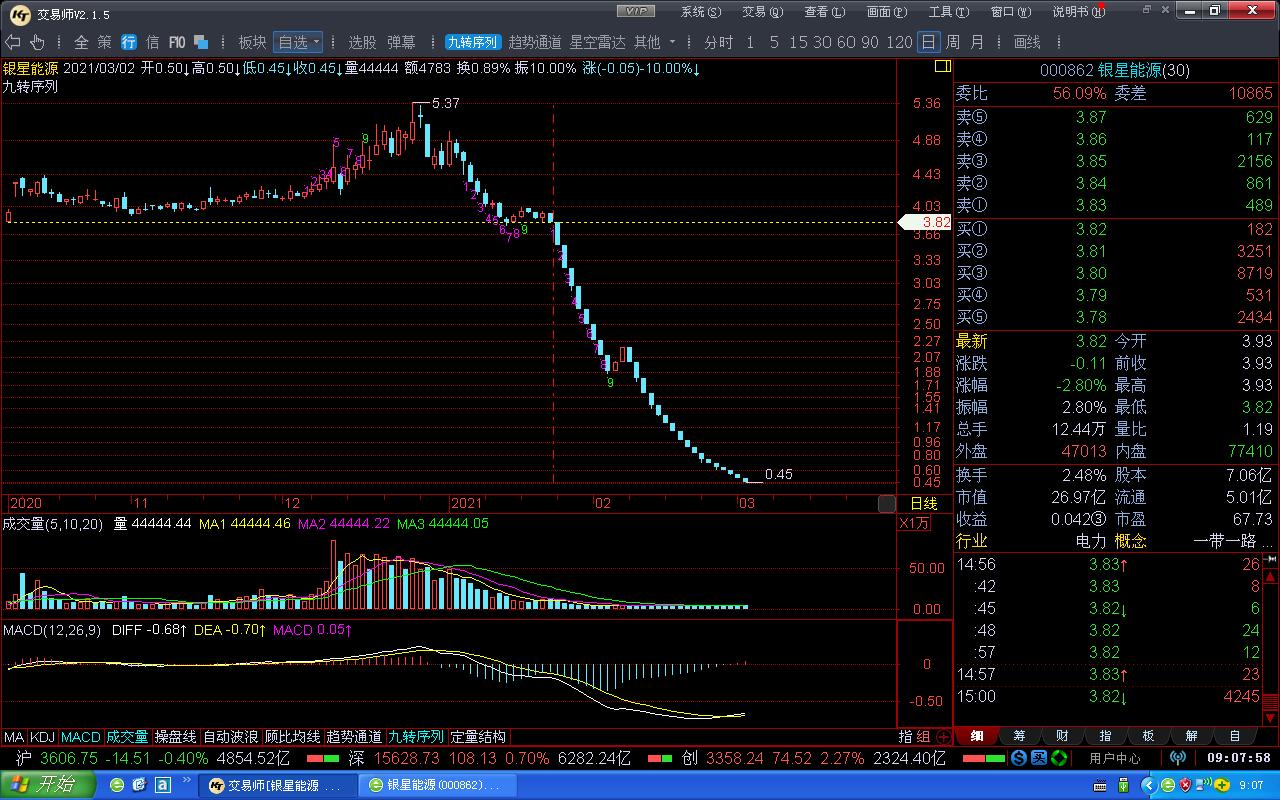Click the 选股 stock picker button
Screen dimensions: 1280x800
point(362,42)
